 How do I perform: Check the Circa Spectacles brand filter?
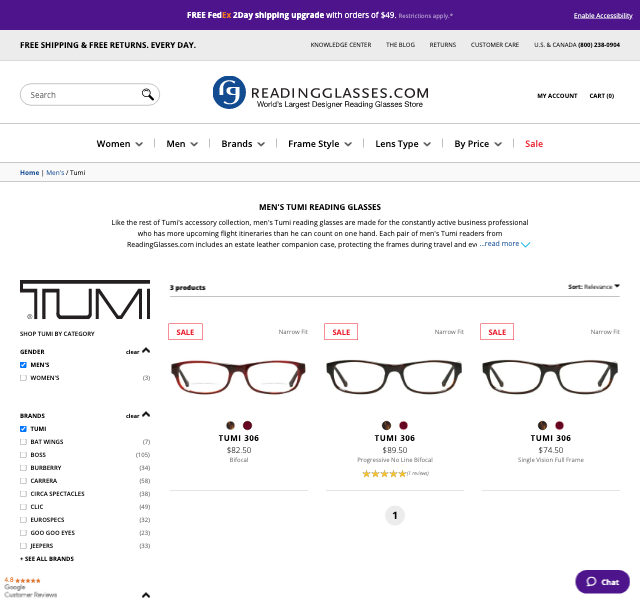coord(23,494)
